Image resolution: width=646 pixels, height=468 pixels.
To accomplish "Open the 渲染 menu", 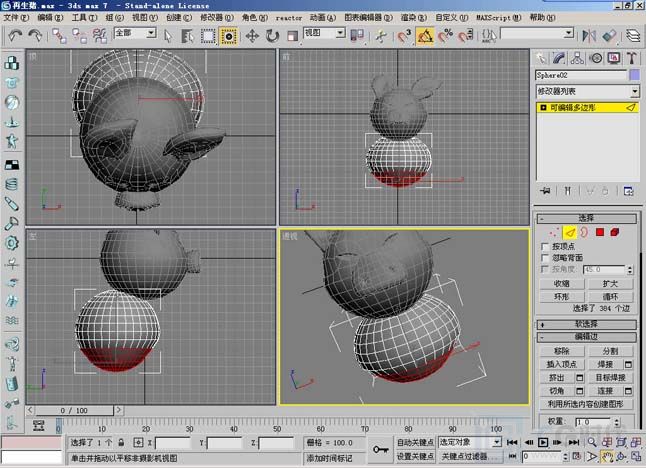I will (x=414, y=17).
